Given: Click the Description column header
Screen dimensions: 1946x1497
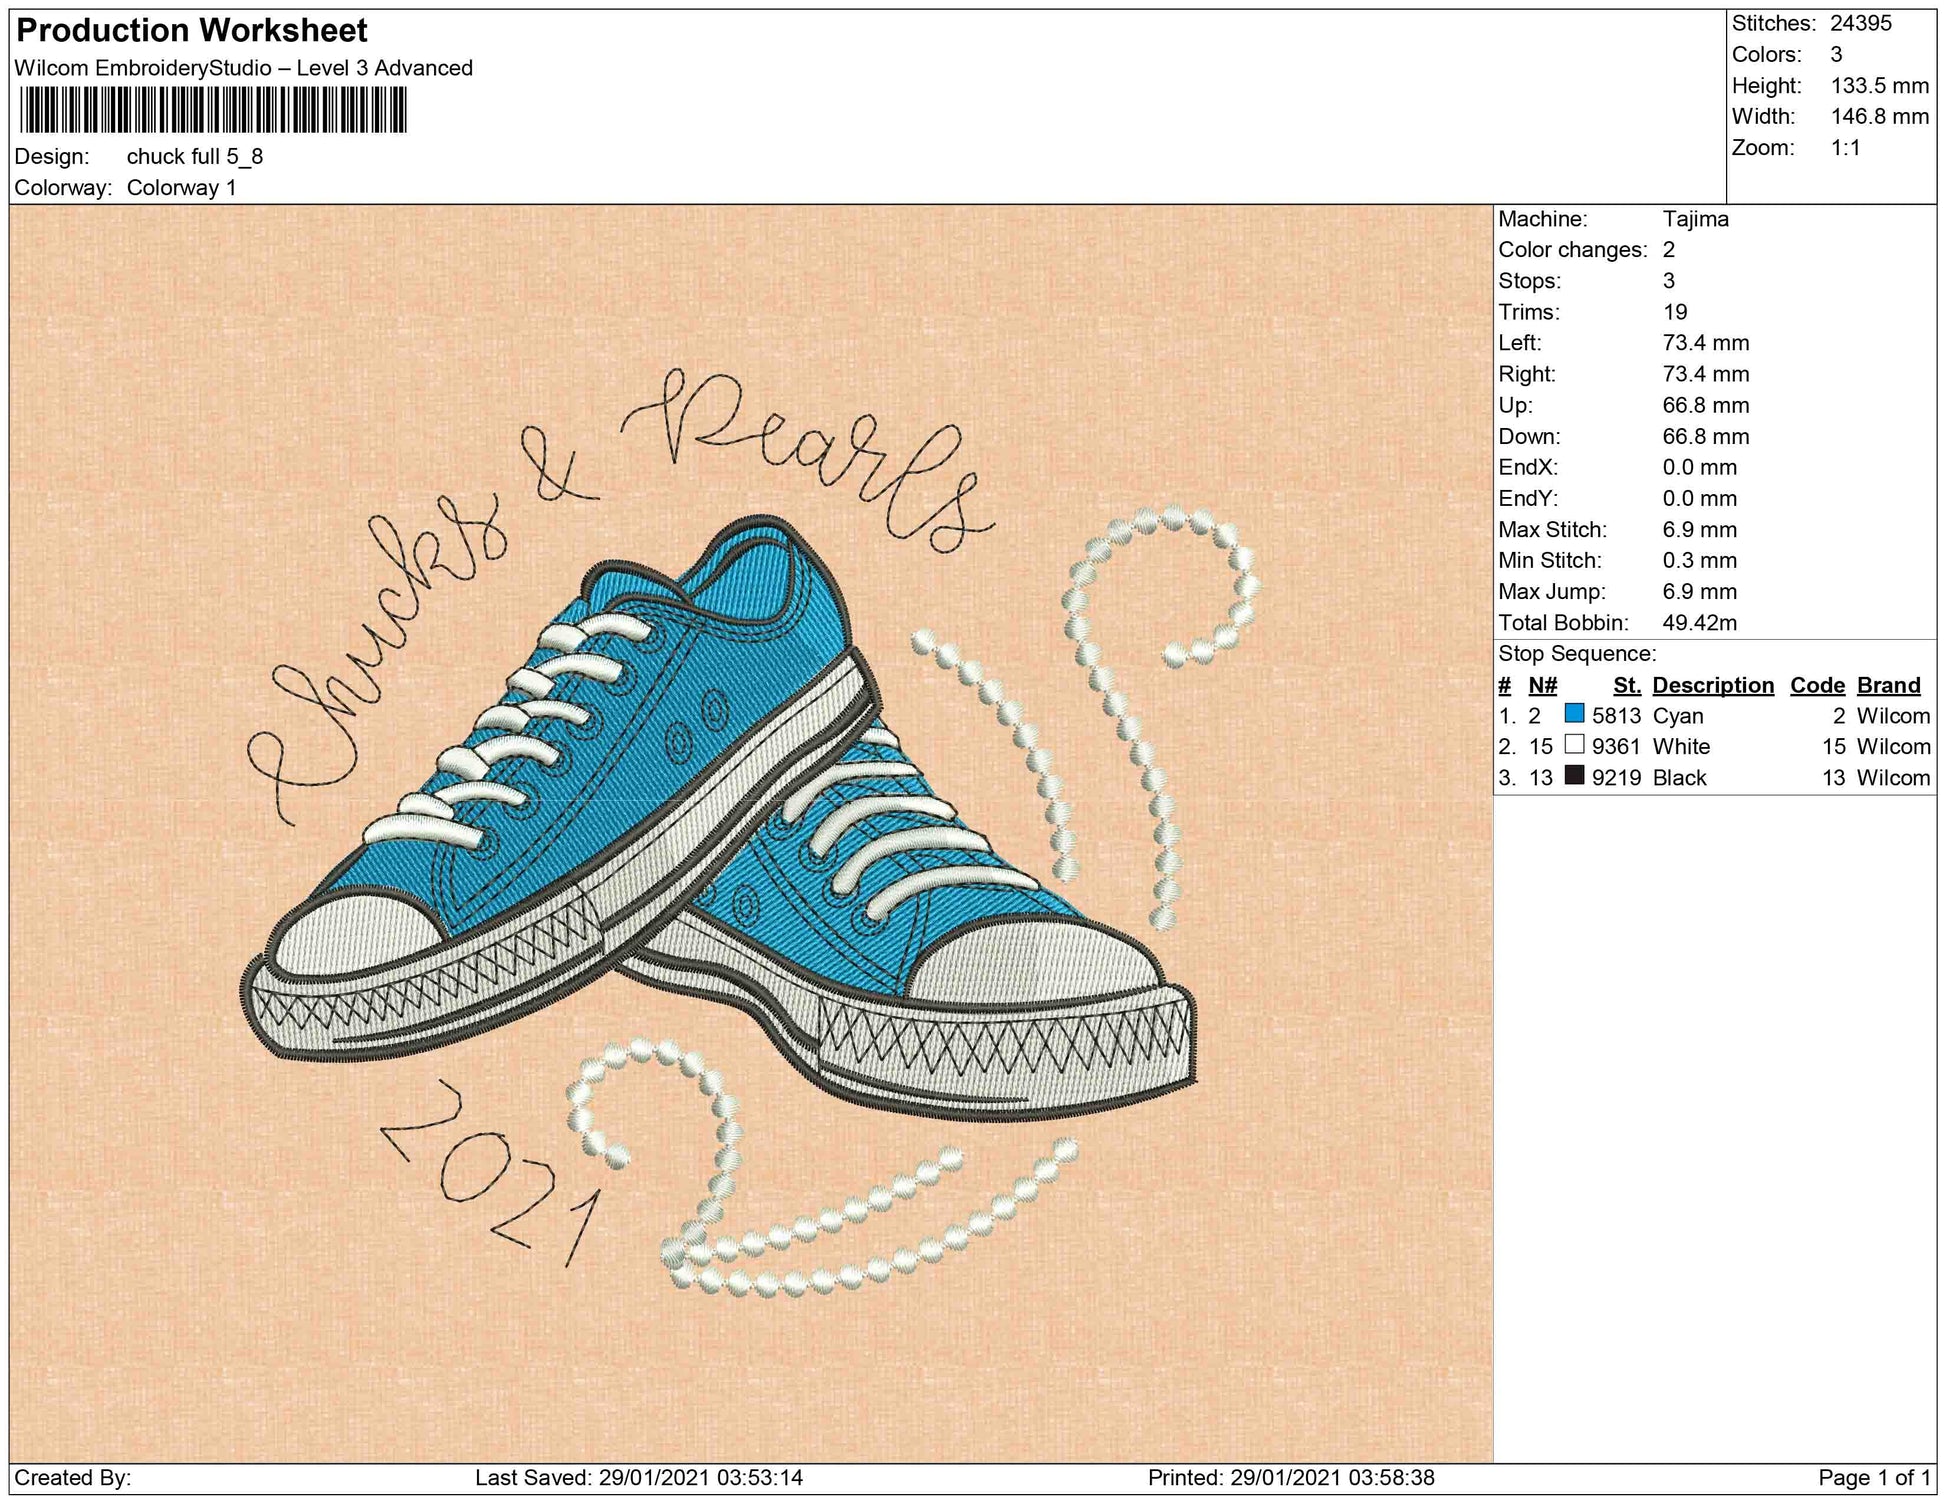Looking at the screenshot, I should [1712, 685].
